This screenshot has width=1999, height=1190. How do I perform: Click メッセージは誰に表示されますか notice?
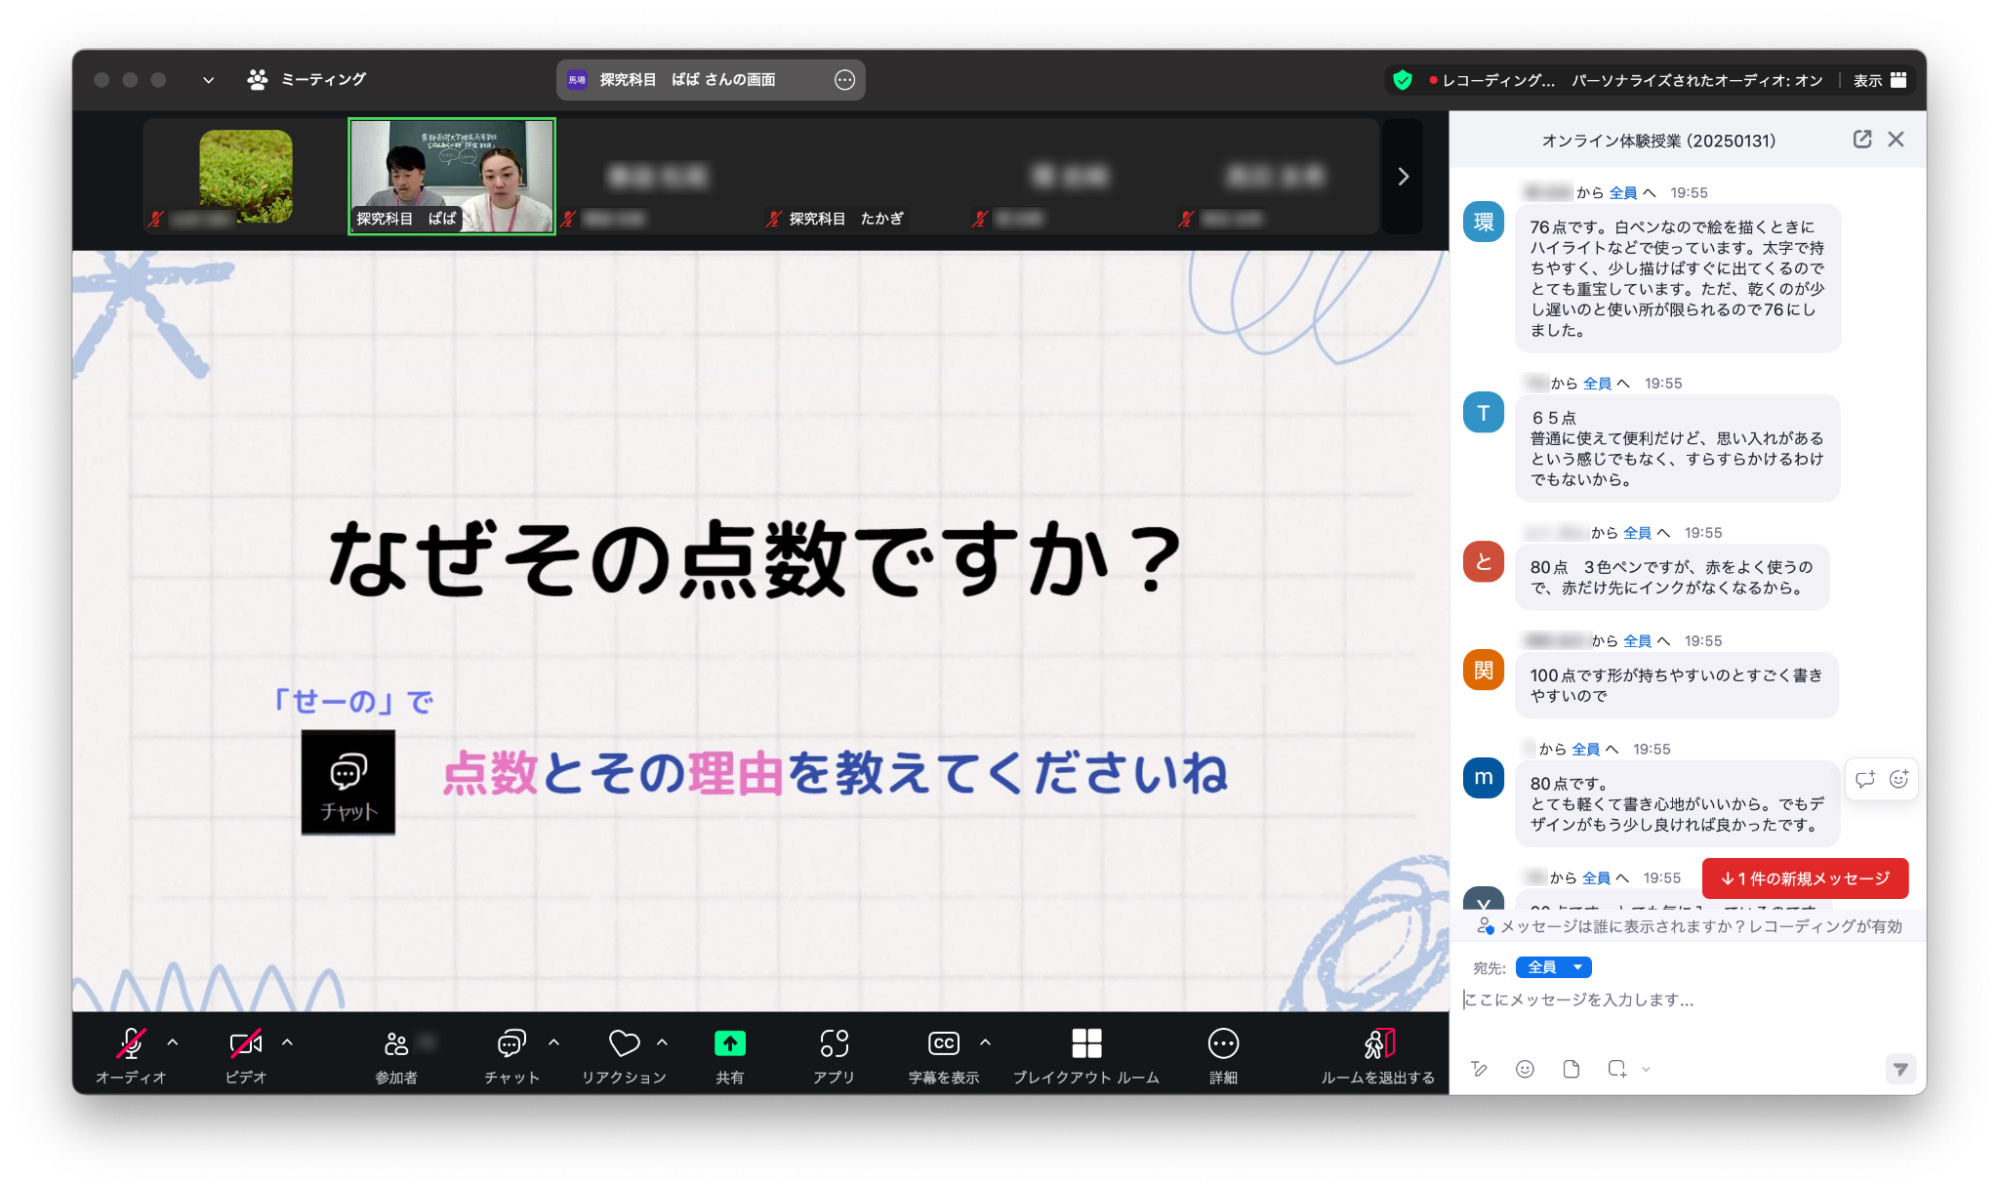pos(1690,926)
